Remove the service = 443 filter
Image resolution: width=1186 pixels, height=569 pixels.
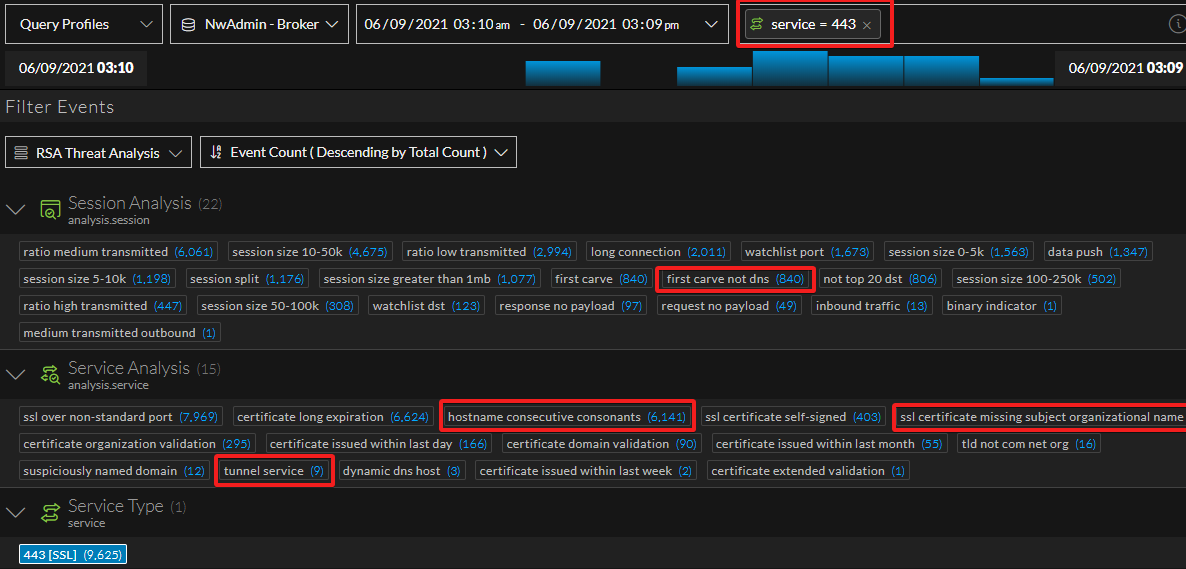(x=867, y=25)
